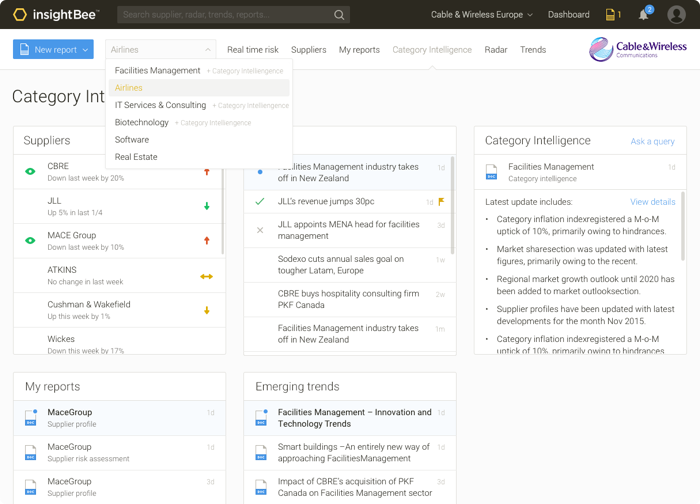Select Airlines option in dropdown list
The height and width of the screenshot is (504, 700).
(199, 88)
